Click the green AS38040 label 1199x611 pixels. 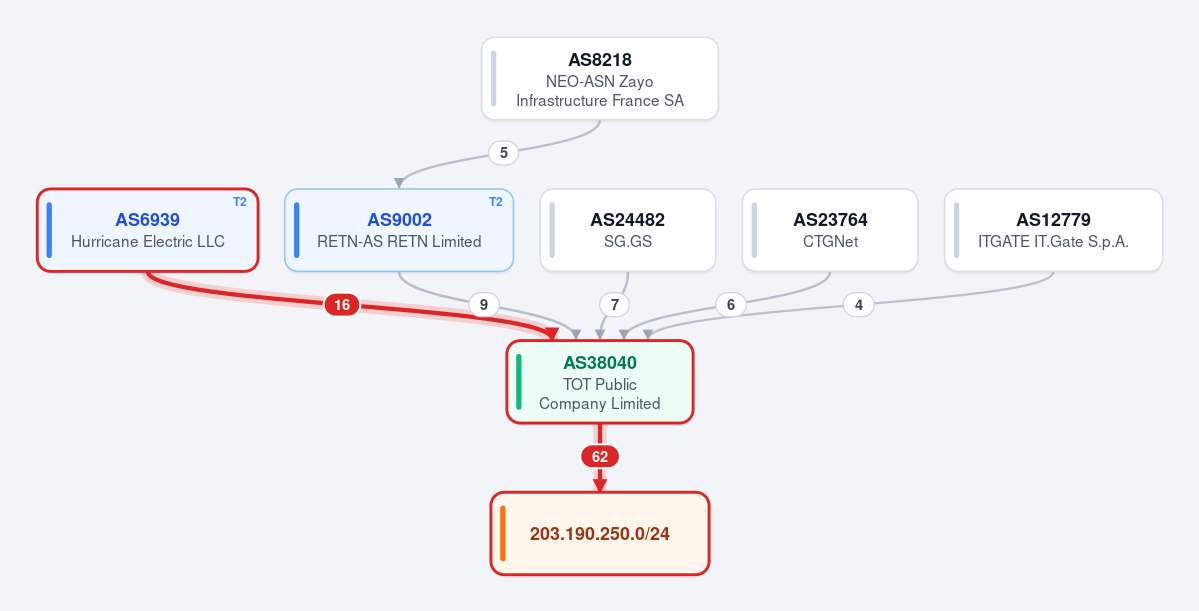600,363
